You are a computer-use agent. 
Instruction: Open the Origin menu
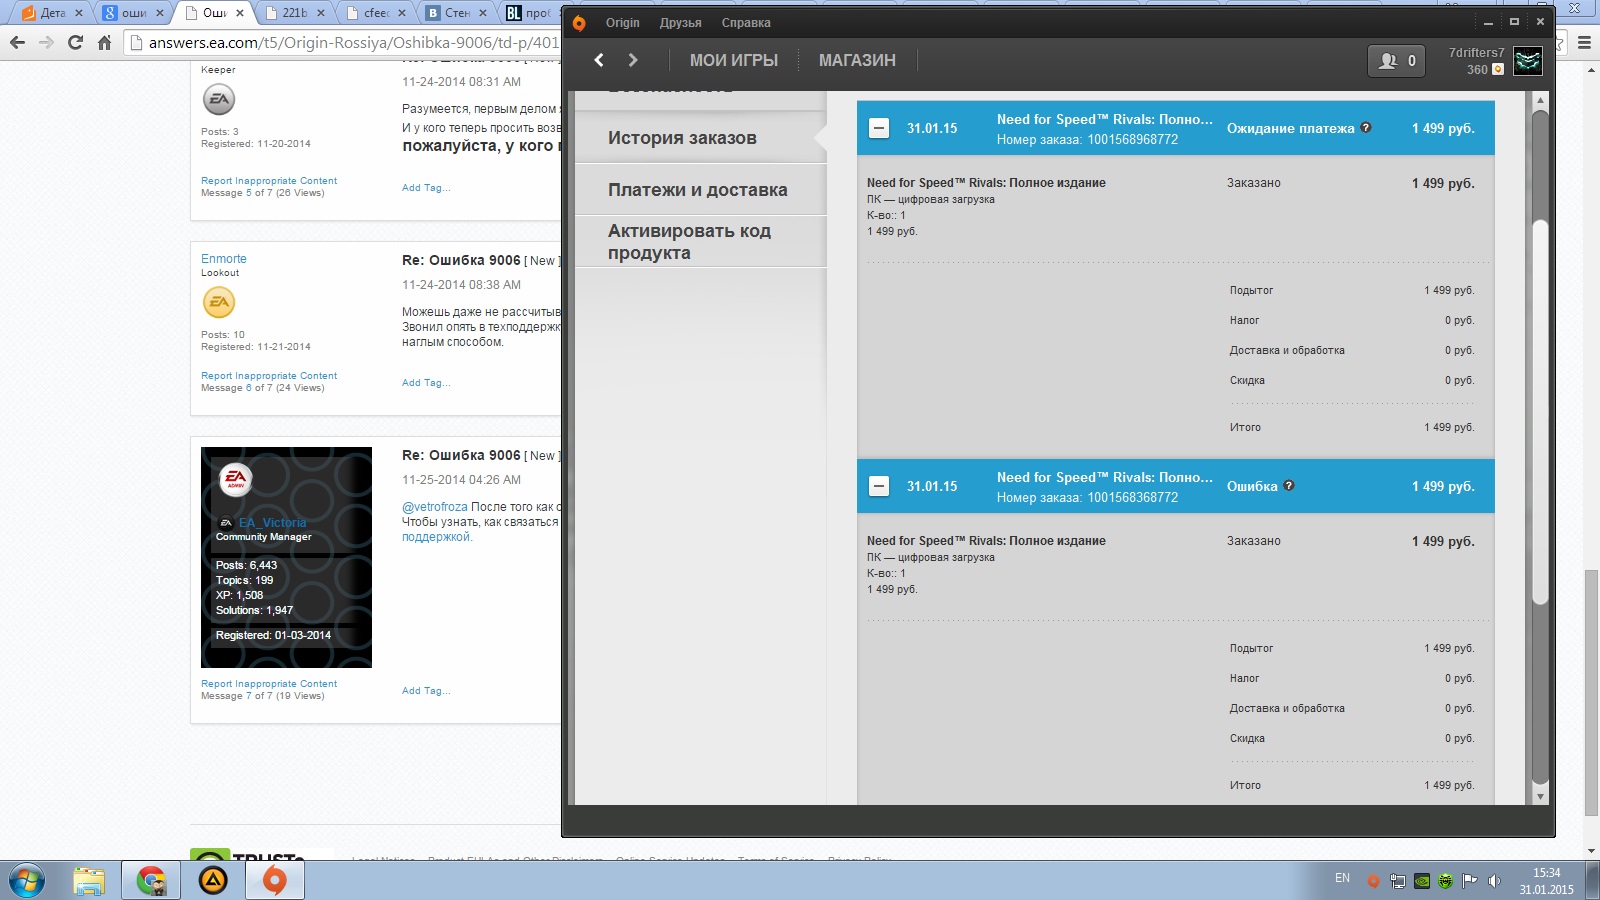click(622, 23)
